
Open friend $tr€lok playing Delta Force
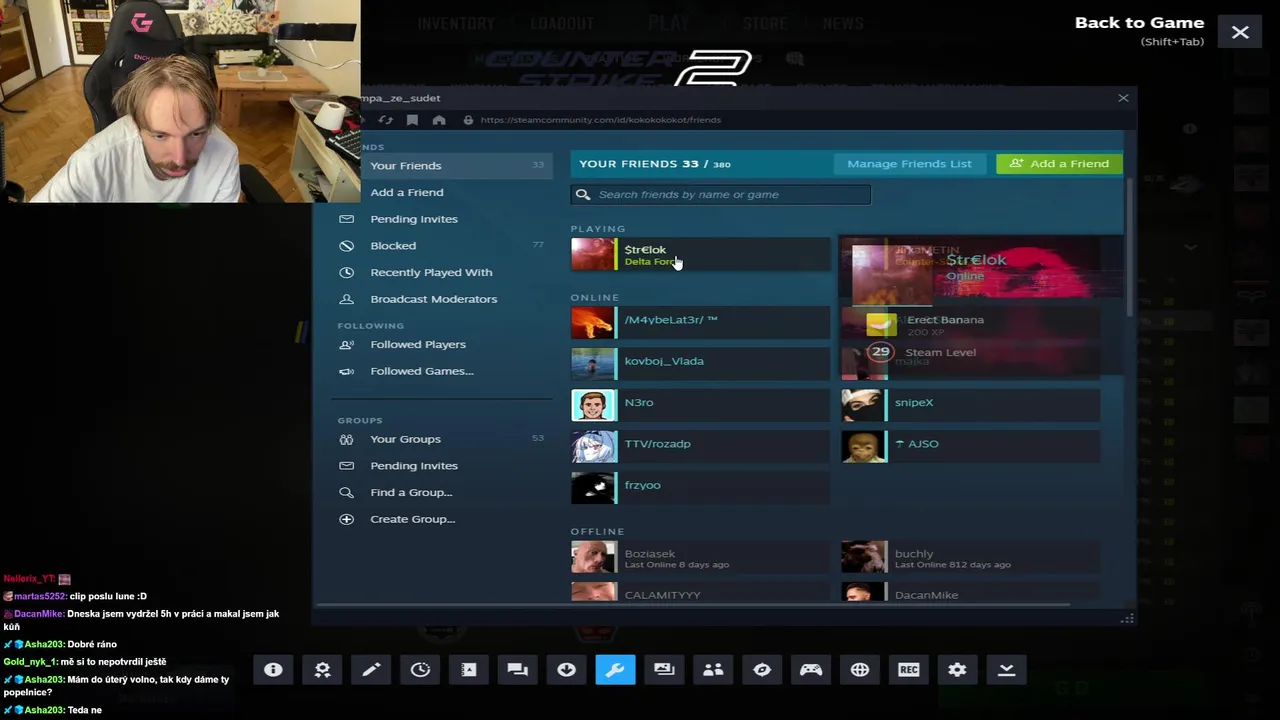700,254
